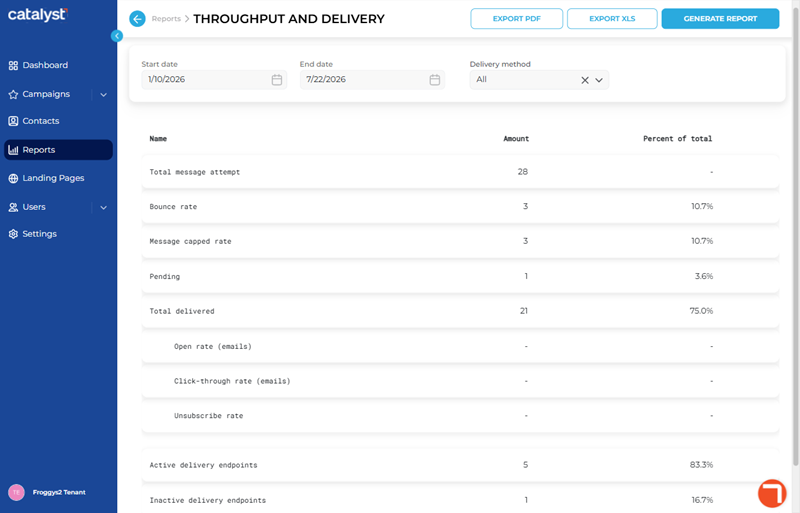Screen dimensions: 800x513
Task: Expand the Users submenu chevron
Action: coord(104,207)
